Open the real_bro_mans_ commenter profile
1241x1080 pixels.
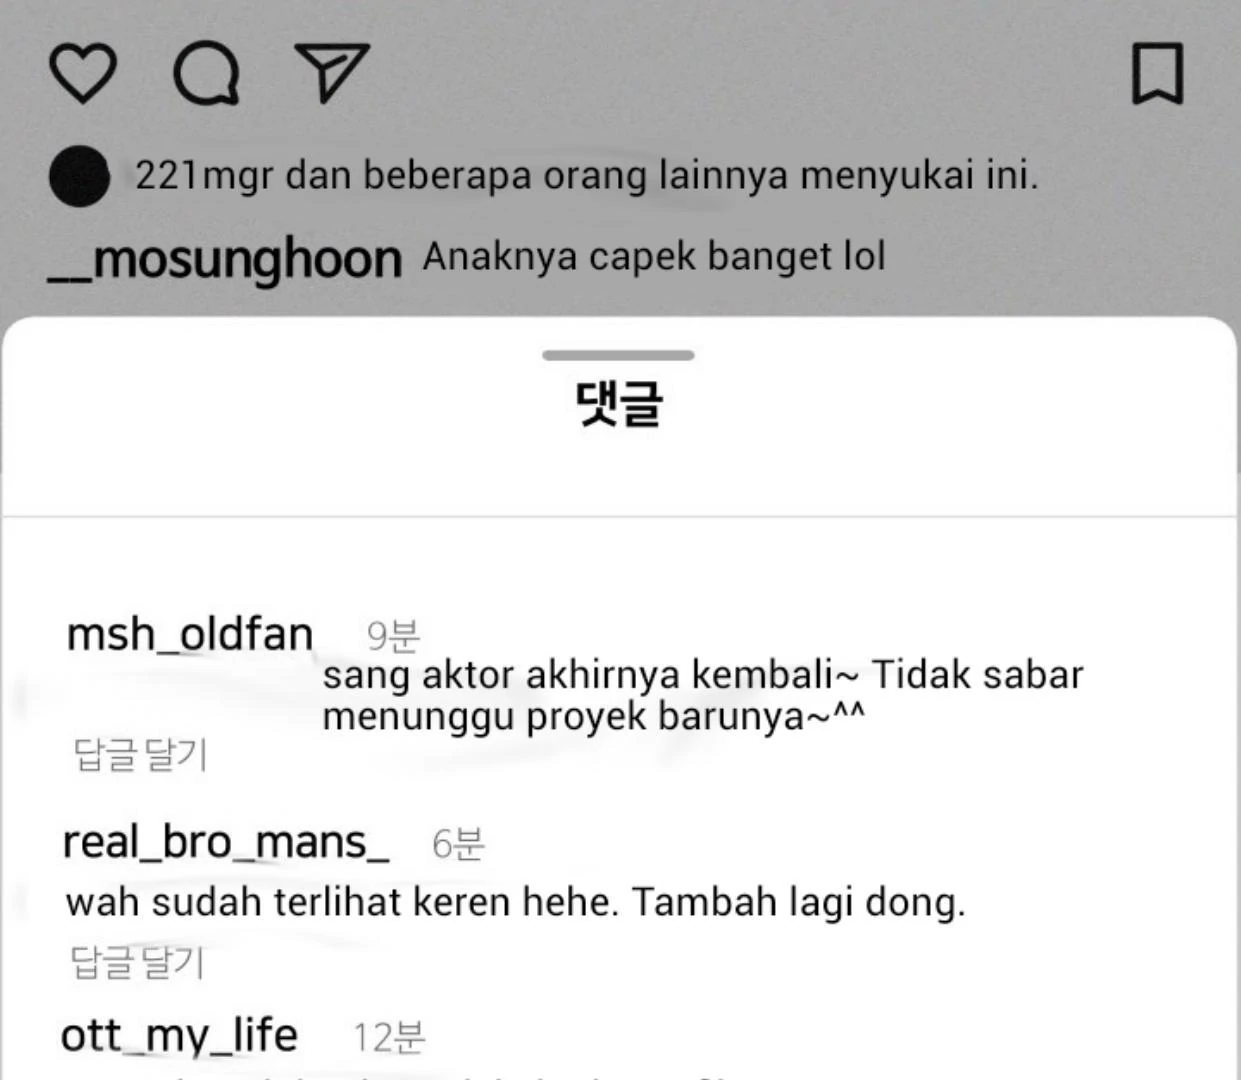click(226, 842)
